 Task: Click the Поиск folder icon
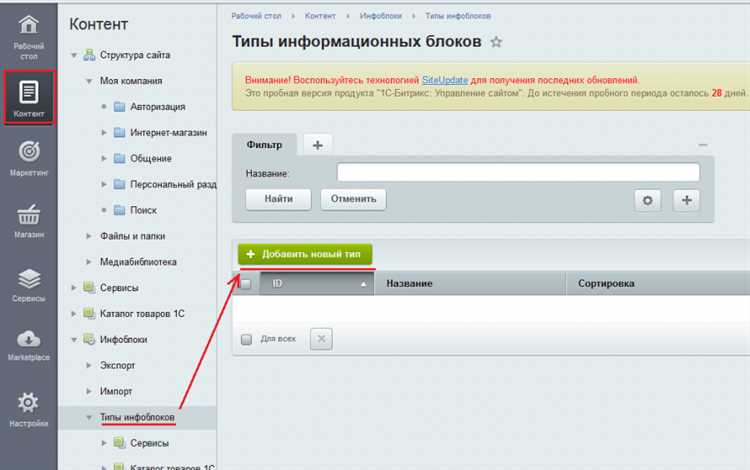[119, 210]
